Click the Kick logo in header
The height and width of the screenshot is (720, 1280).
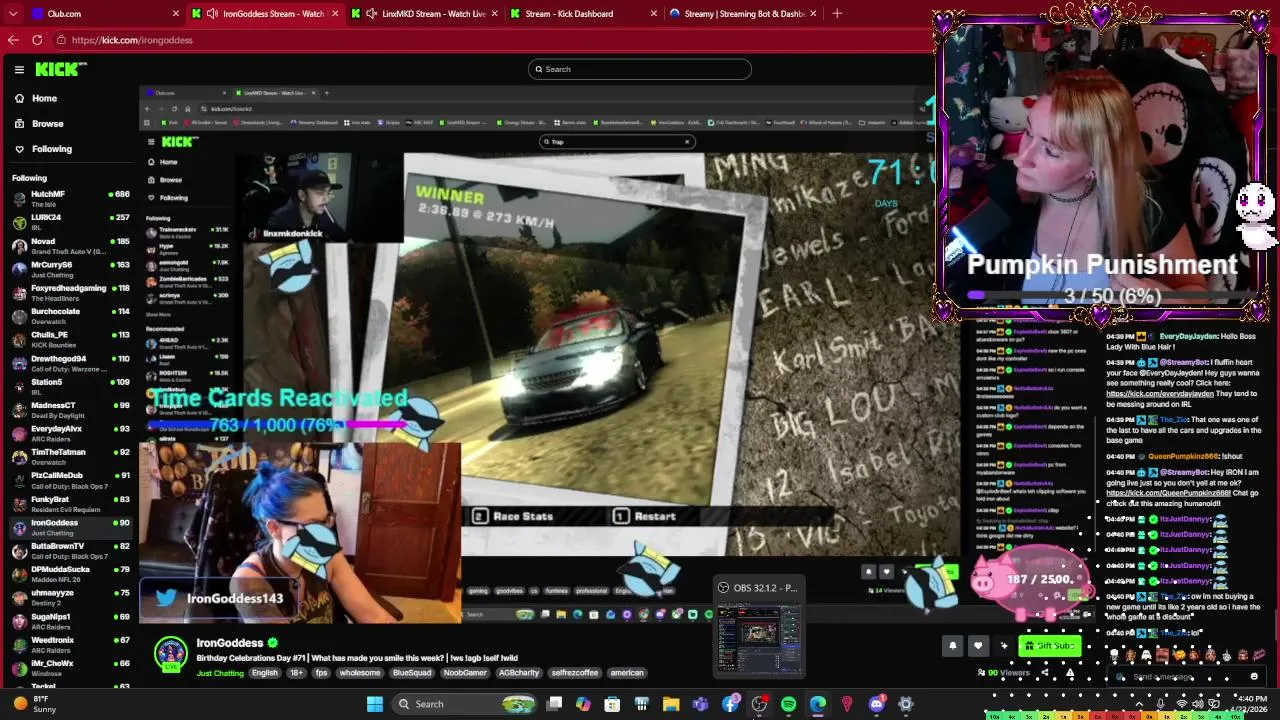click(x=61, y=69)
